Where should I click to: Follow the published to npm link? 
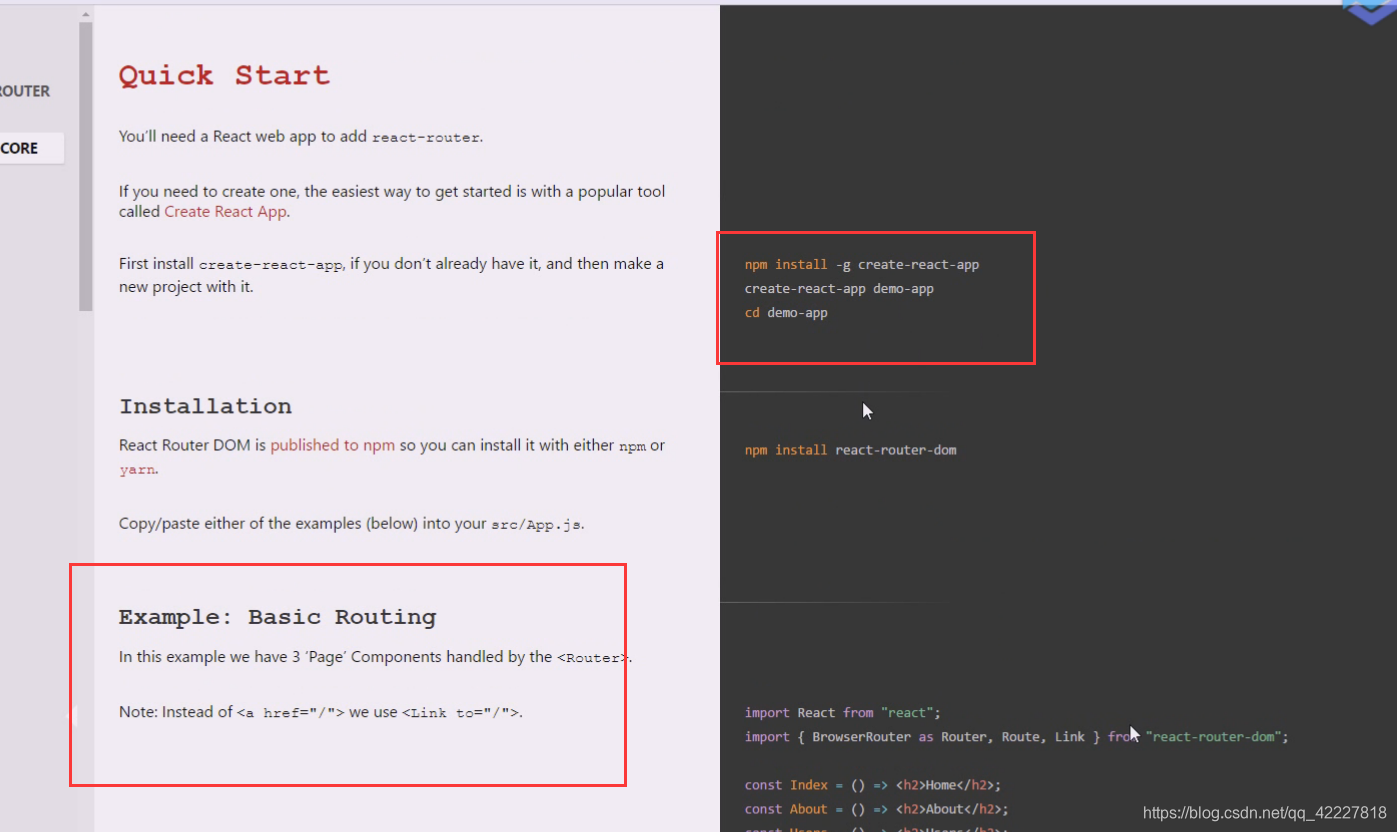pos(332,445)
